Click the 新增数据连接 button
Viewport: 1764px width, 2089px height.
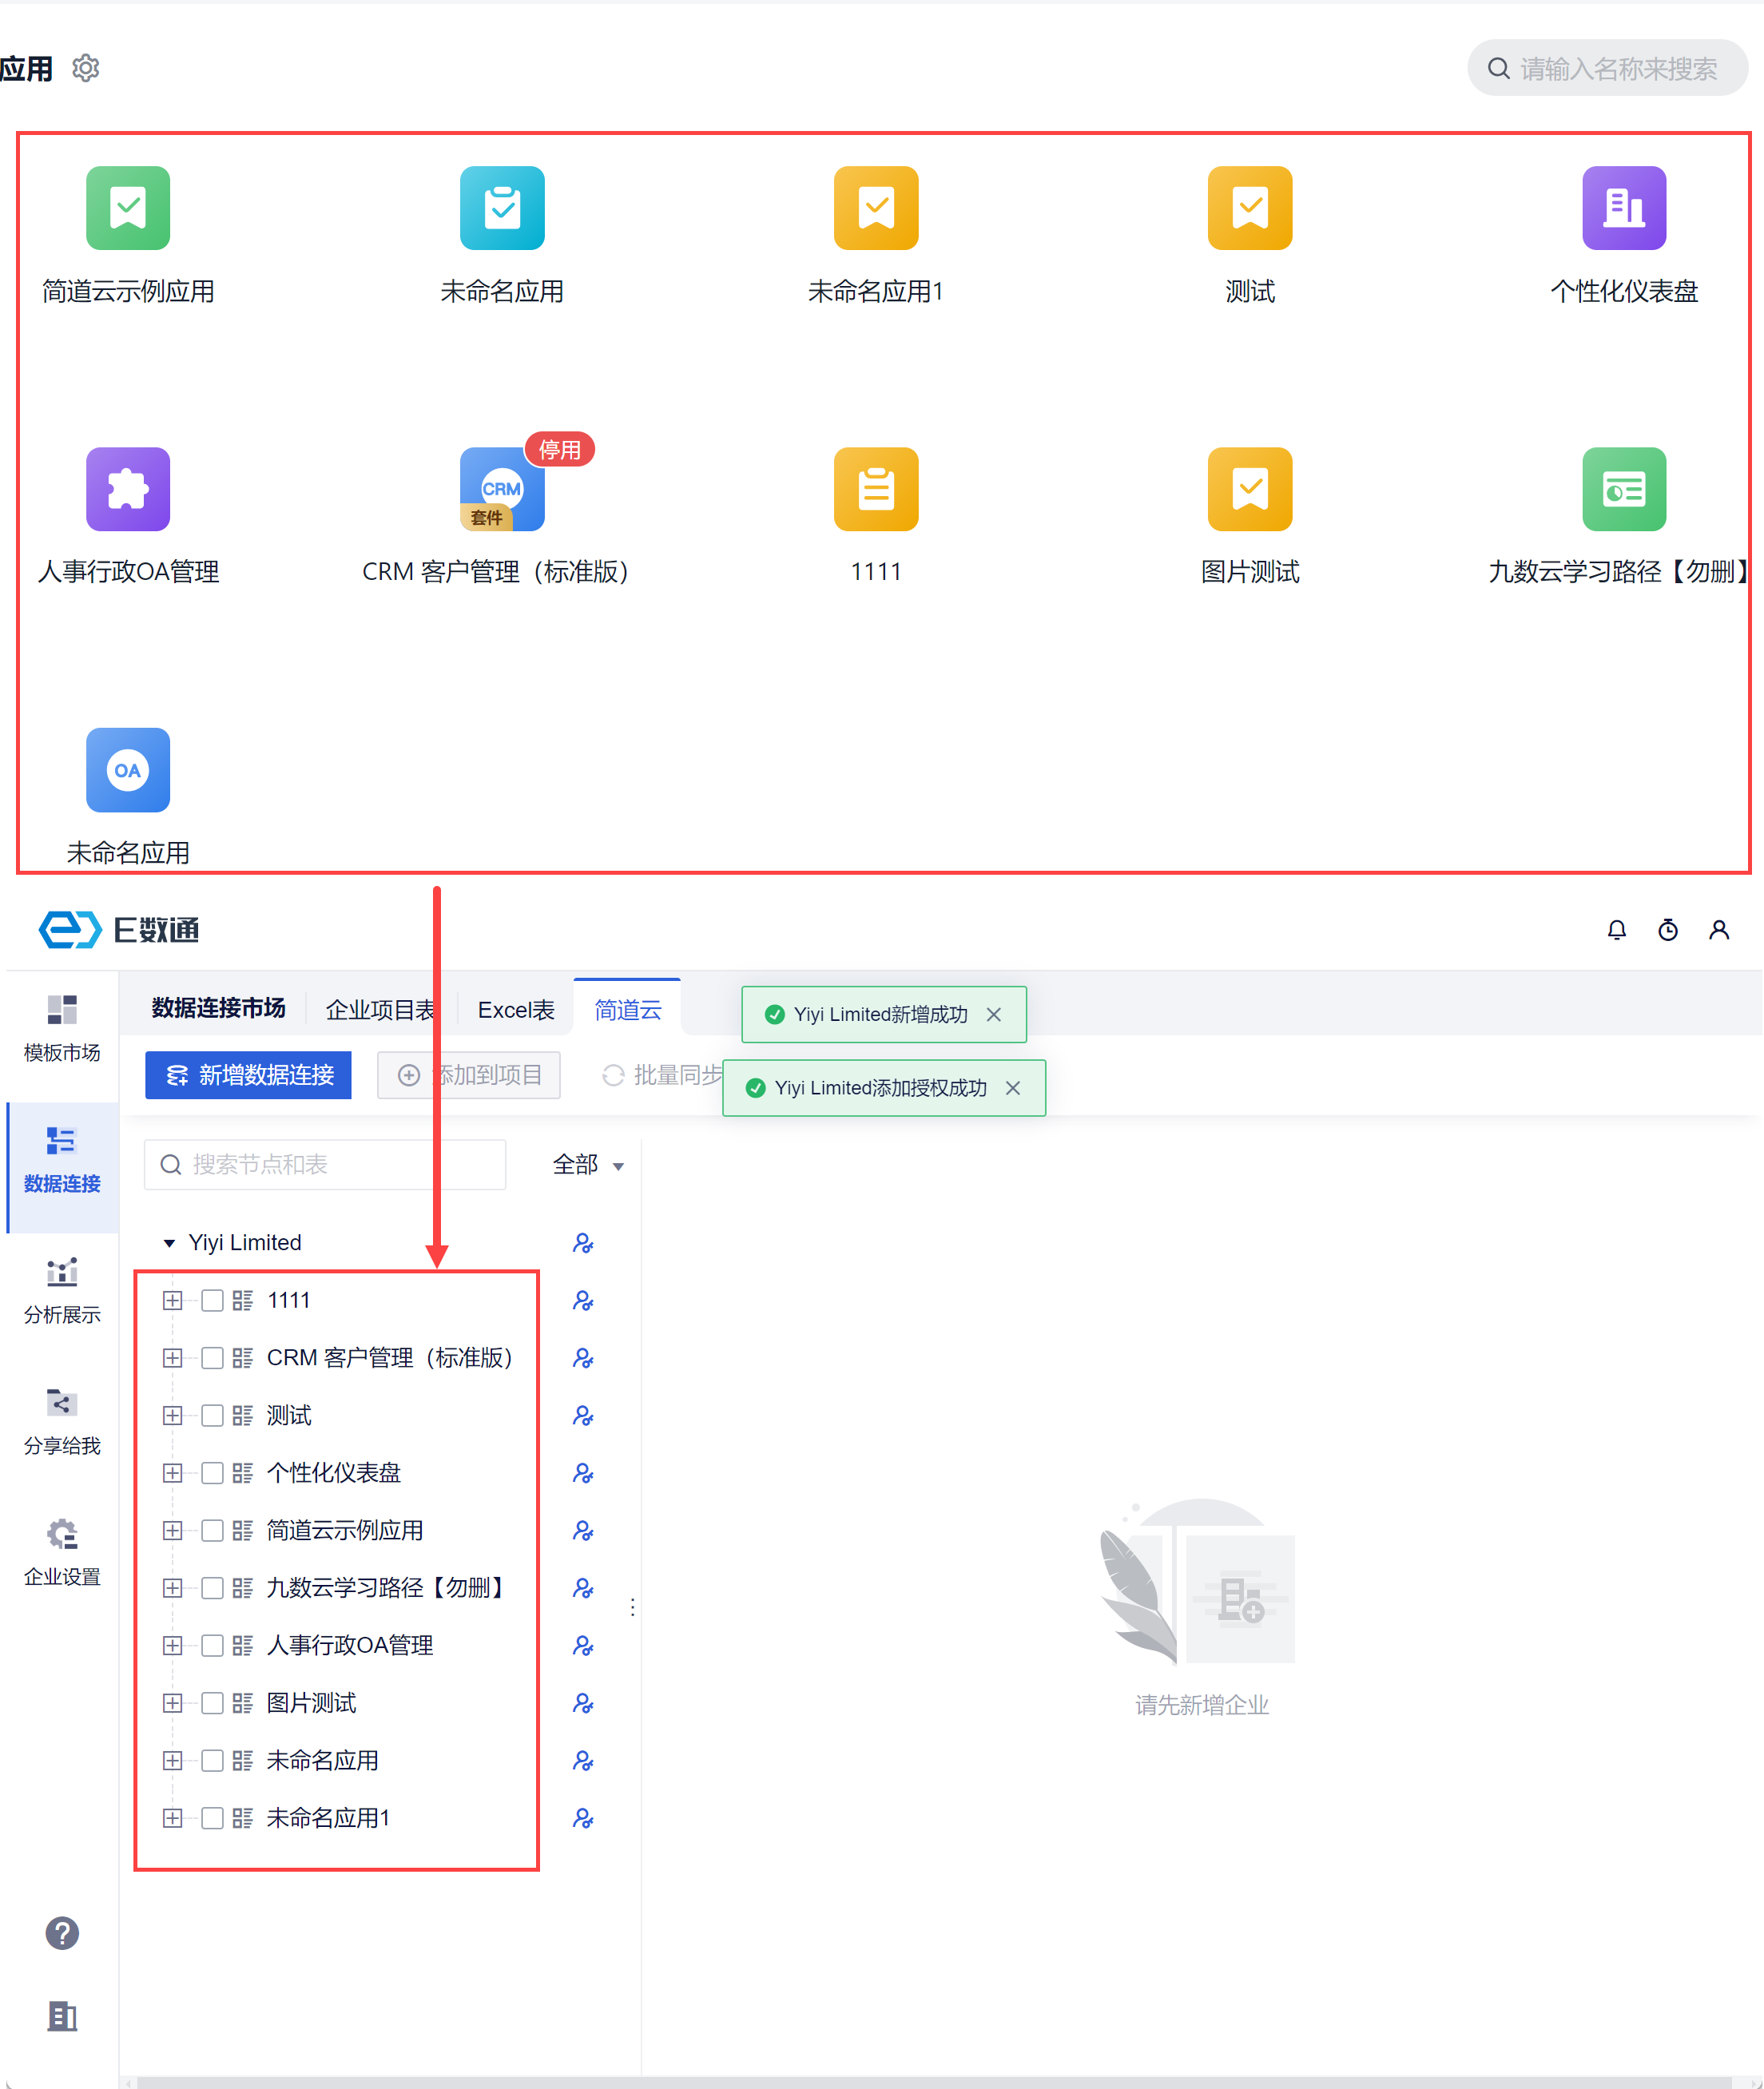(x=248, y=1075)
